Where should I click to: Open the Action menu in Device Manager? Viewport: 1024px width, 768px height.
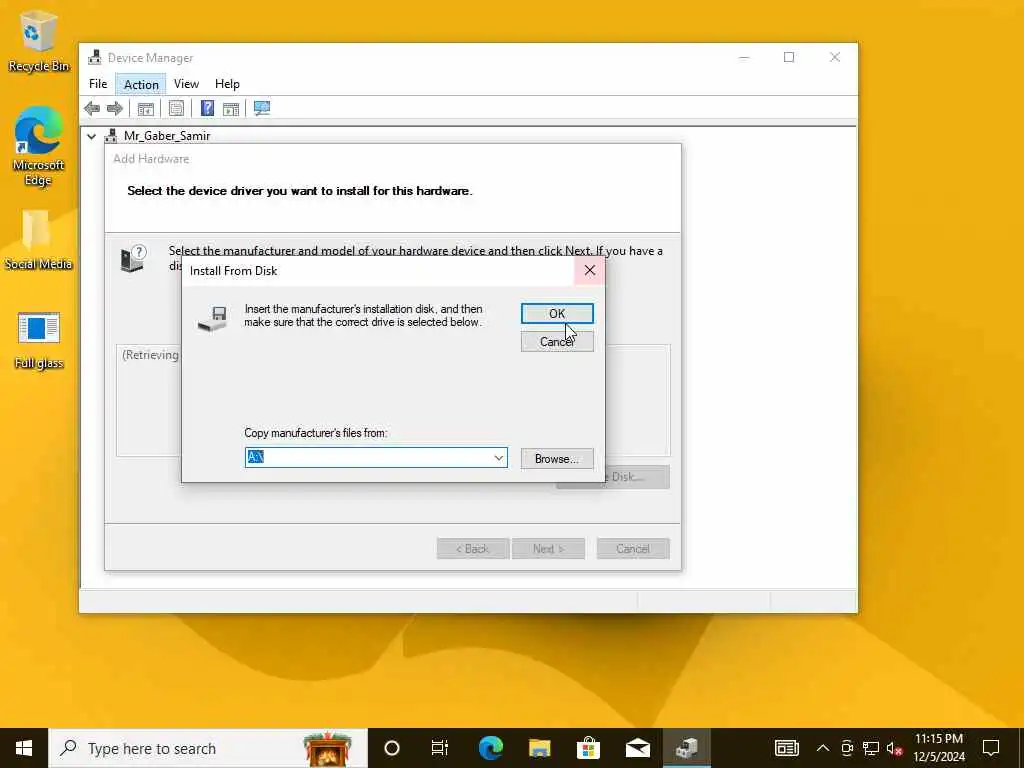tap(141, 84)
